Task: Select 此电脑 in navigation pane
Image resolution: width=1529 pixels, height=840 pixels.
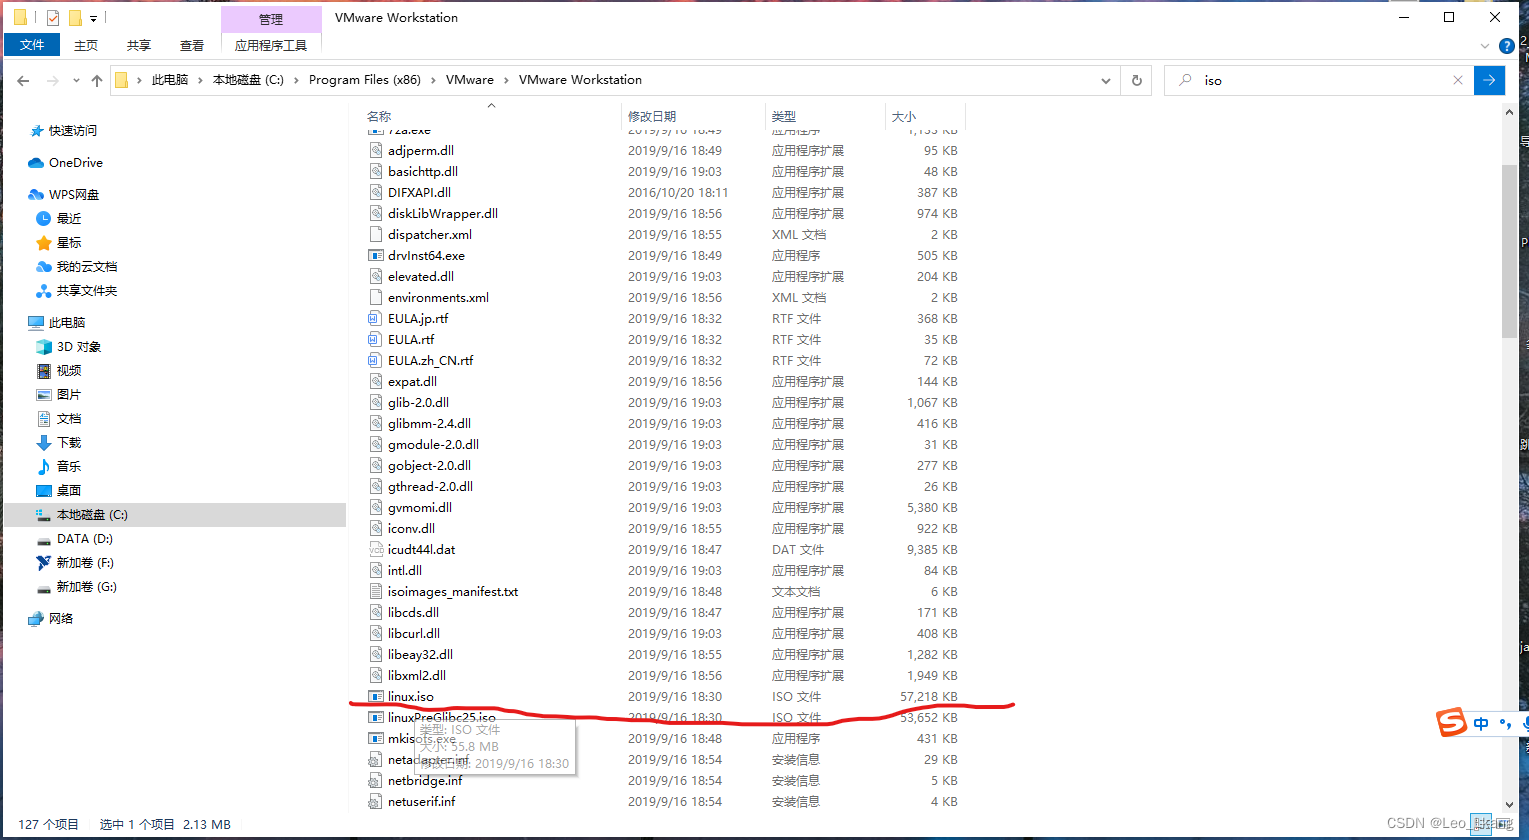Action: click(x=66, y=323)
